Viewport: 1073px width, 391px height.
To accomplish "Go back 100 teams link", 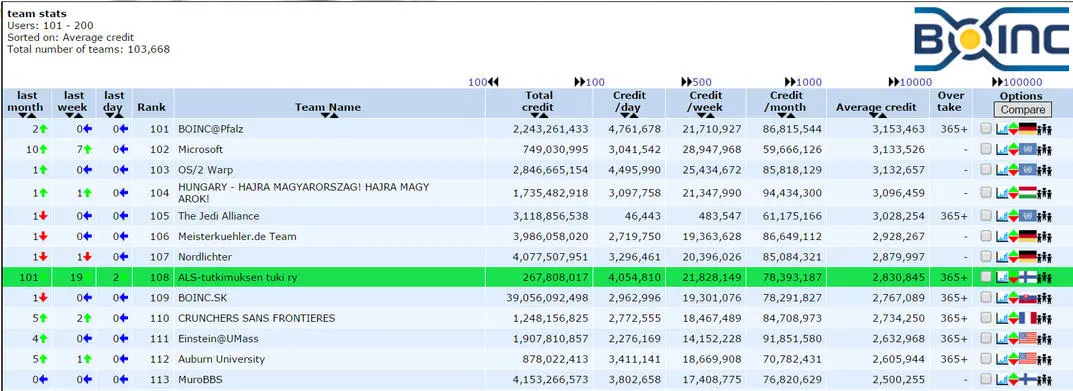I will (x=483, y=82).
